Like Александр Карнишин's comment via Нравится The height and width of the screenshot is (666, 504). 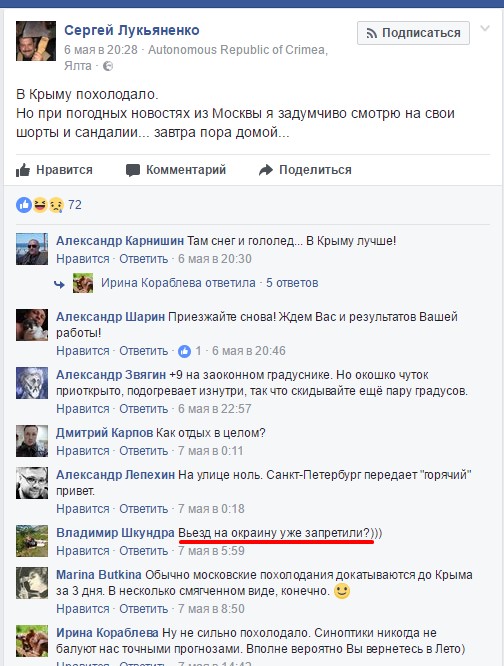tap(83, 259)
